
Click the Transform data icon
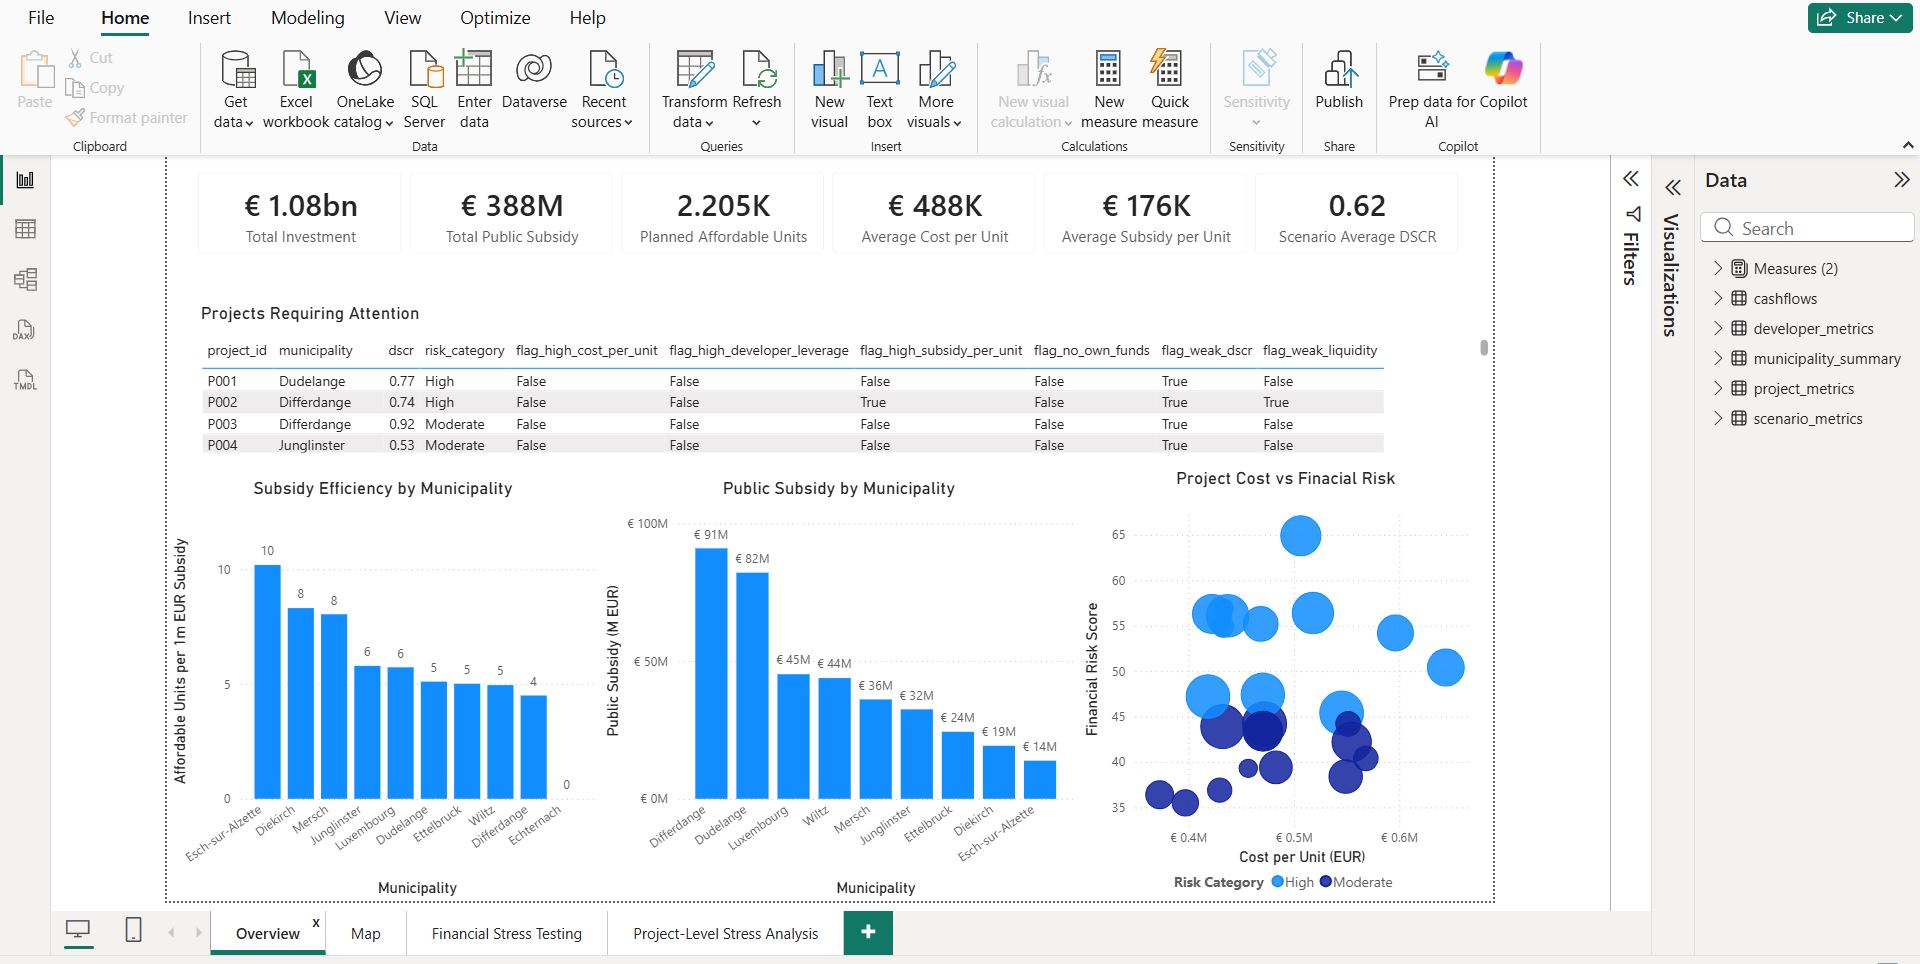tap(694, 70)
